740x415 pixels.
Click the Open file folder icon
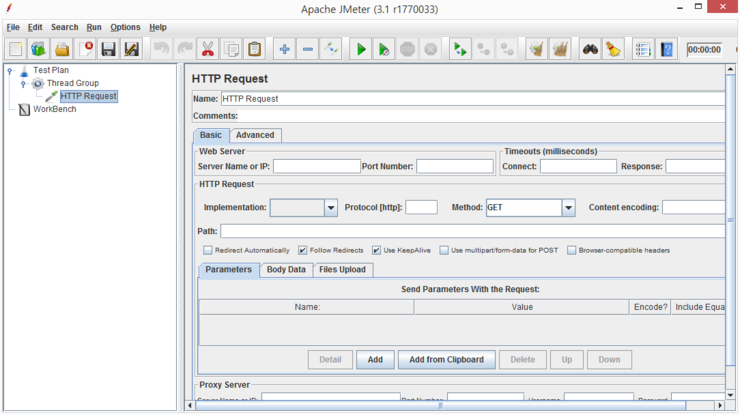(62, 49)
